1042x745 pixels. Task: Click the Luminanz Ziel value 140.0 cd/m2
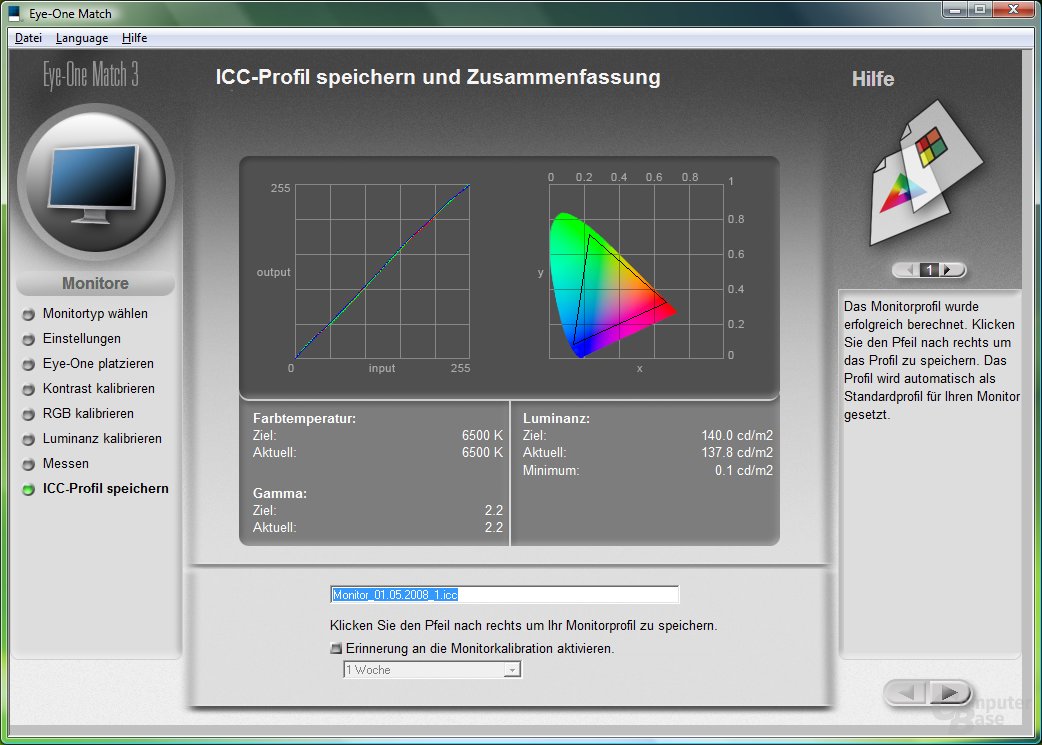pos(737,435)
